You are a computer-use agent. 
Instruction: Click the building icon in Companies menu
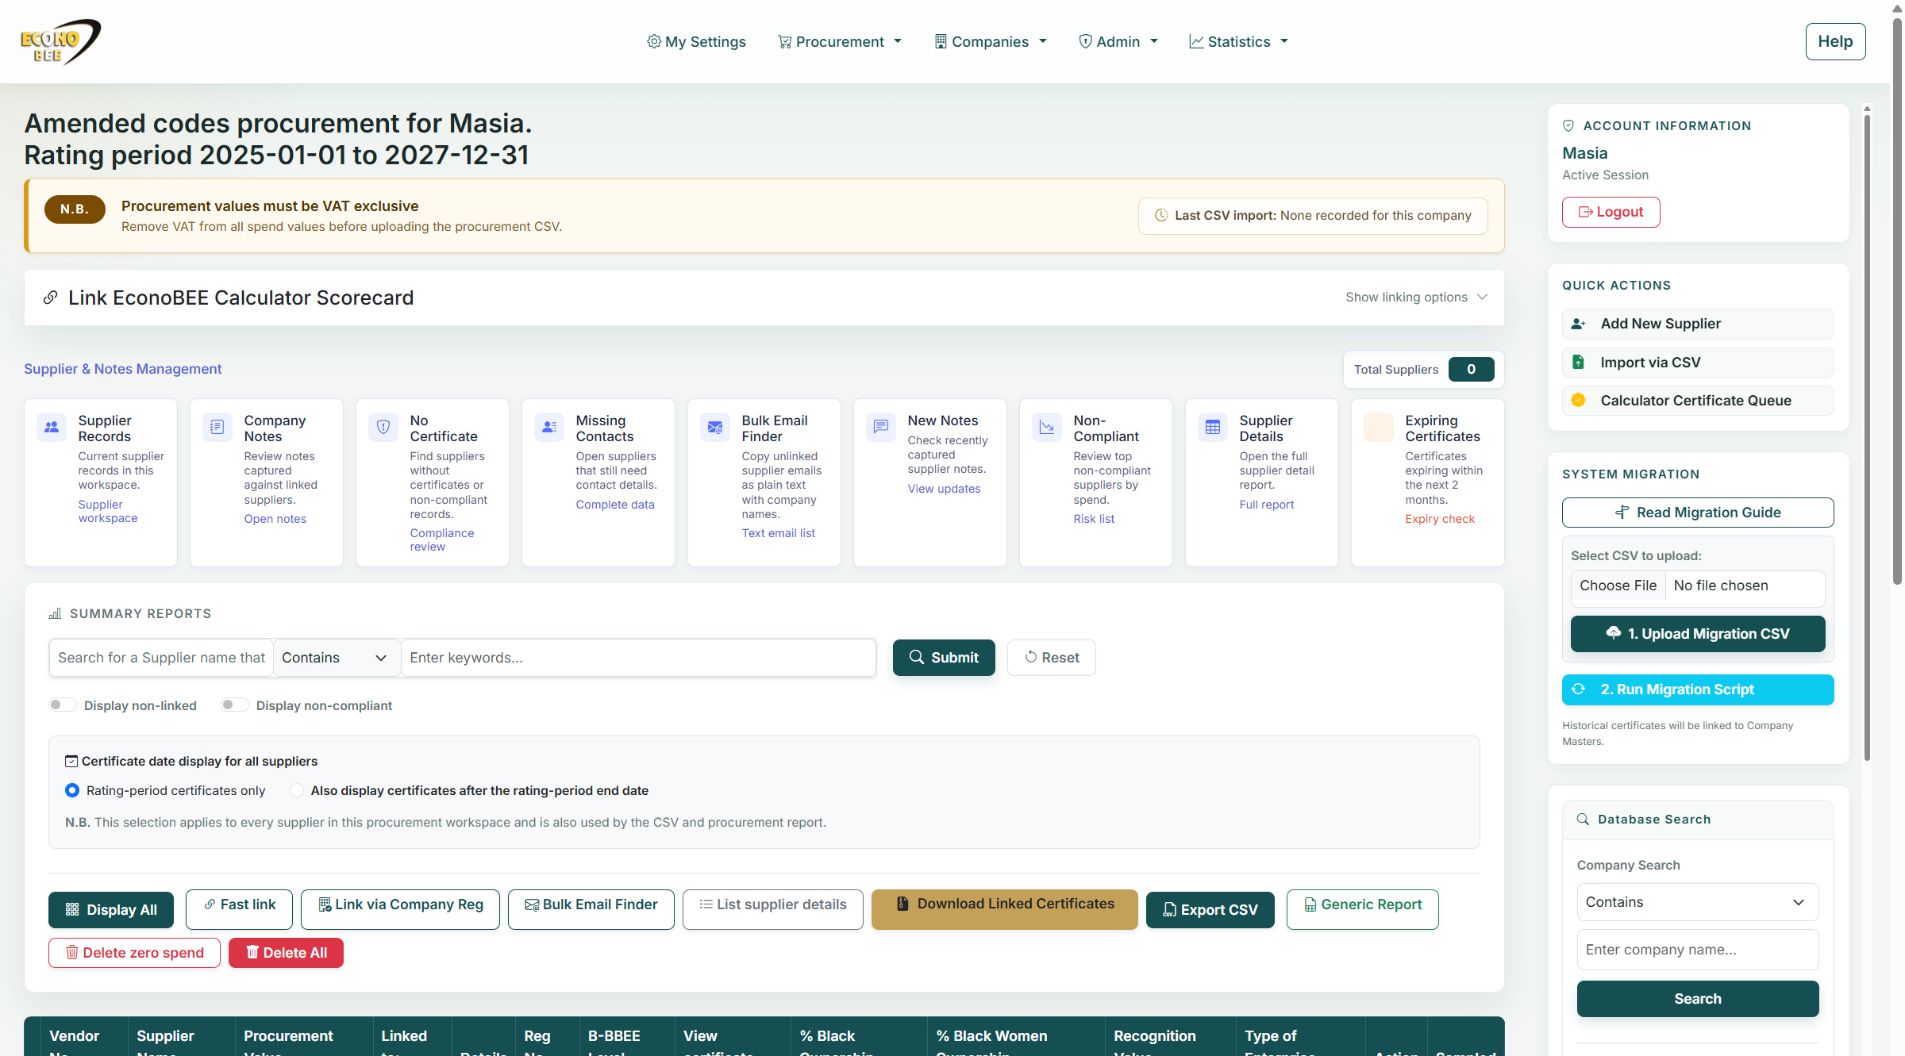tap(940, 42)
